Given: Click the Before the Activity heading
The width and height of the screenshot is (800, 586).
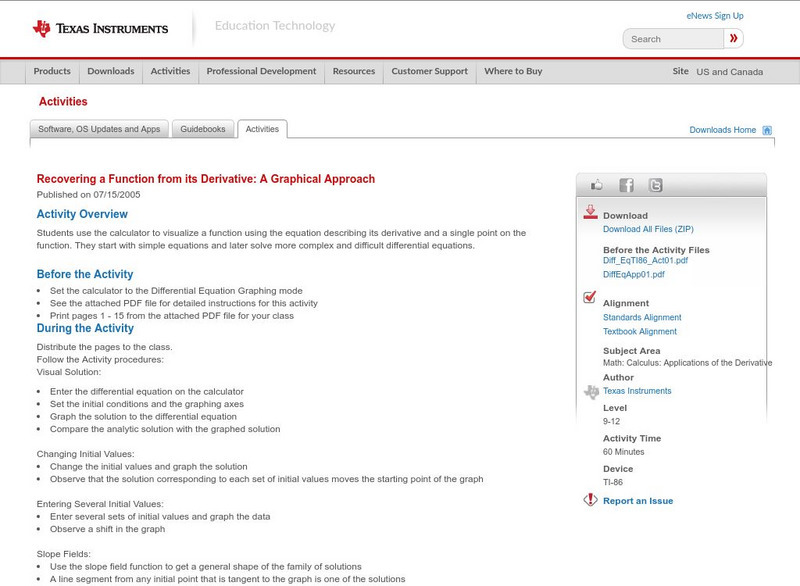Looking at the screenshot, I should pos(85,274).
